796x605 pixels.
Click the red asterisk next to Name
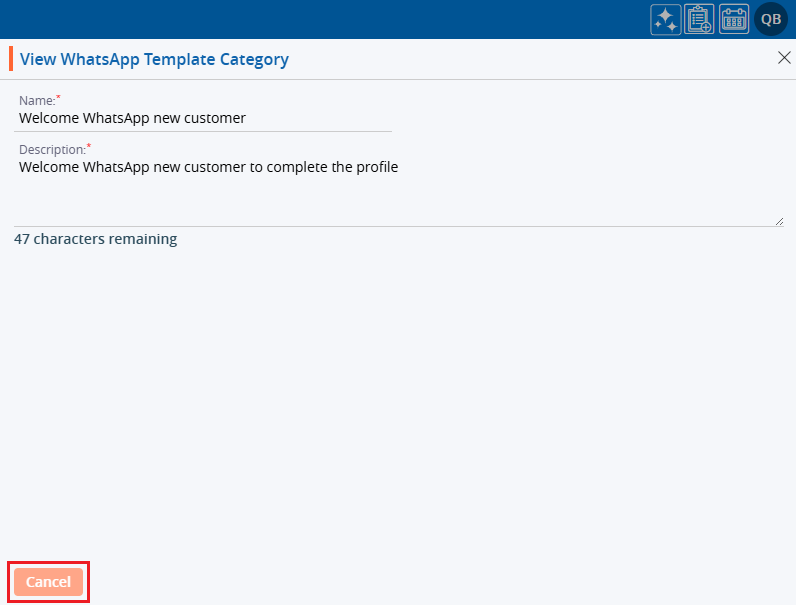pyautogui.click(x=58, y=97)
